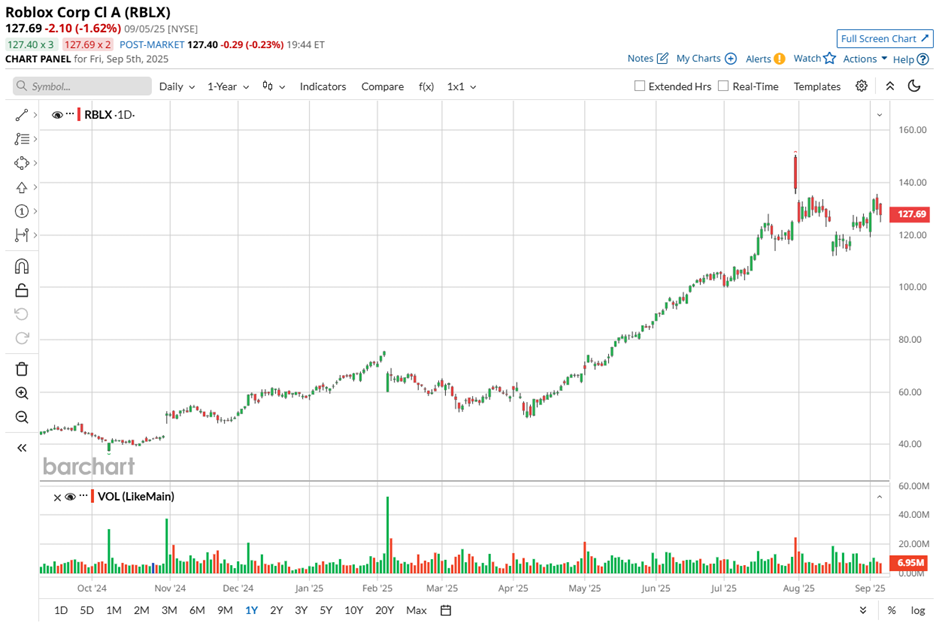
Task: Open the Indicators menu
Action: point(323,87)
